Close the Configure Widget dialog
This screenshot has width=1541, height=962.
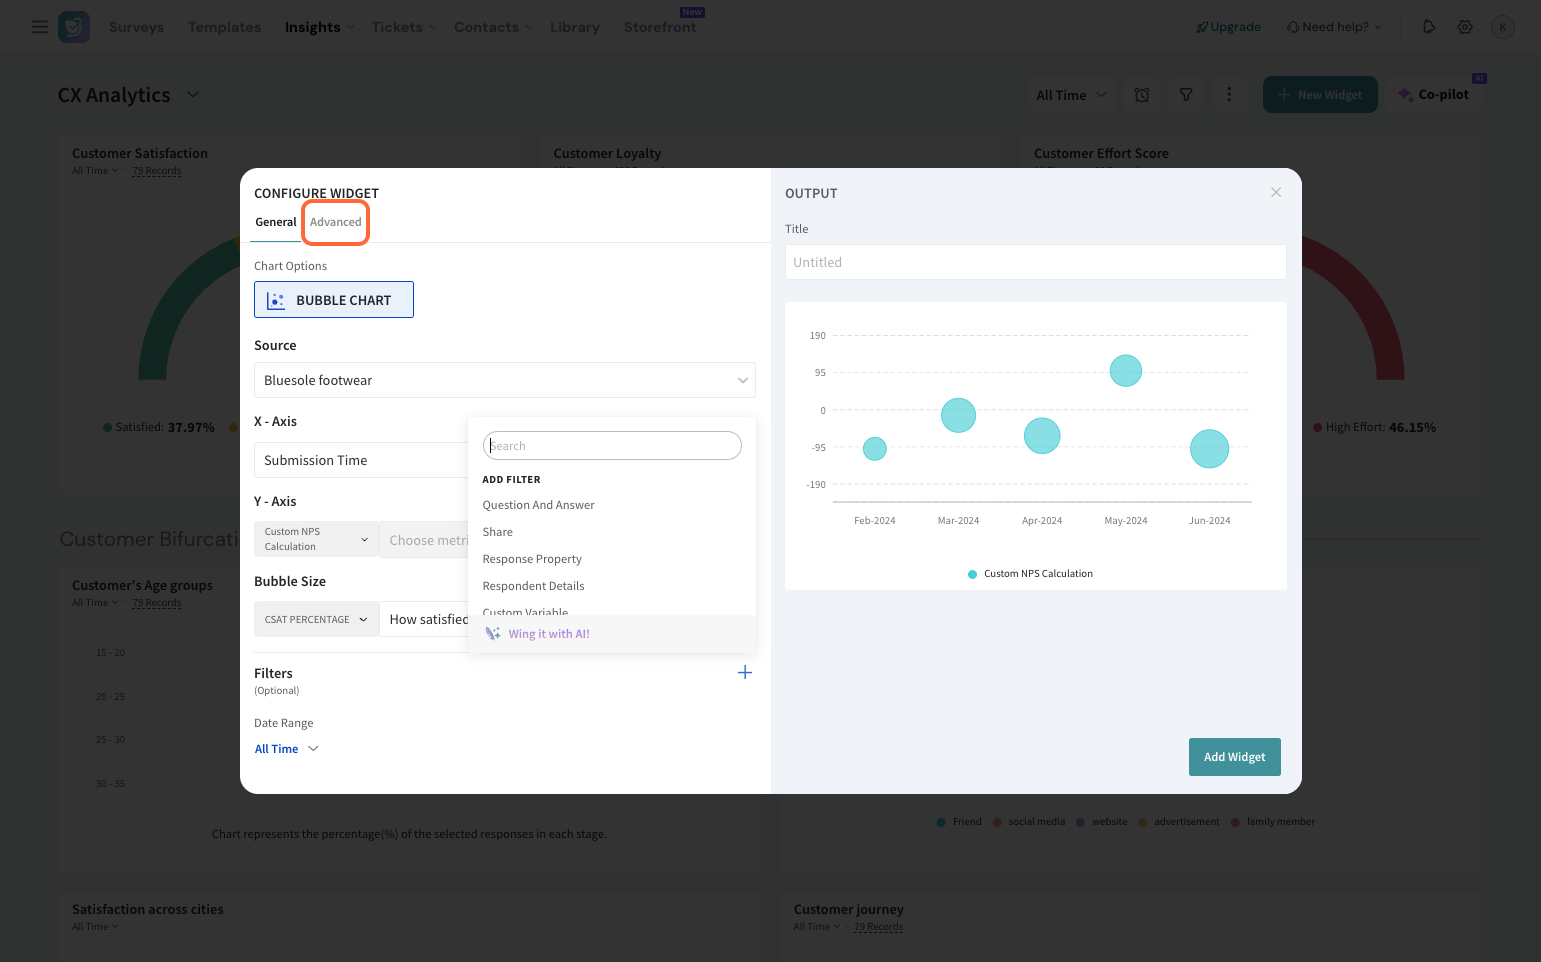[1275, 193]
